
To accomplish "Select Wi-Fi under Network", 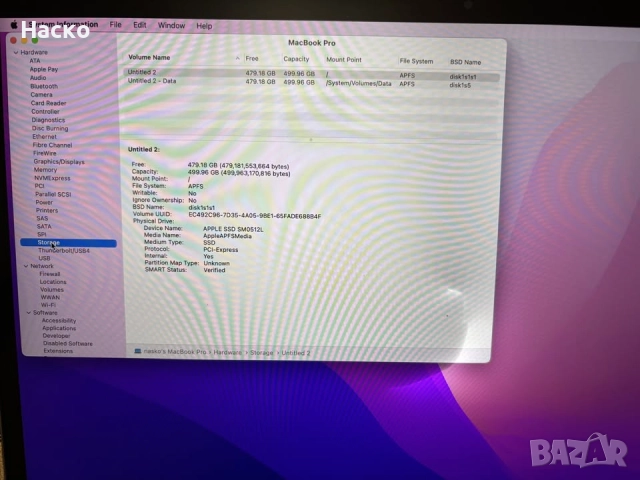I will tap(48, 305).
